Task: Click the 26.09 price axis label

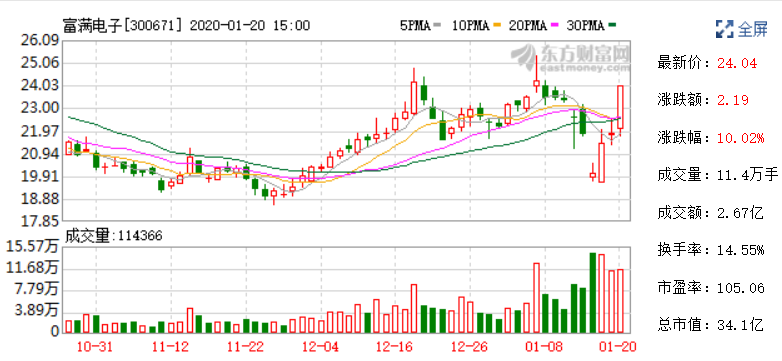Action: click(x=40, y=41)
